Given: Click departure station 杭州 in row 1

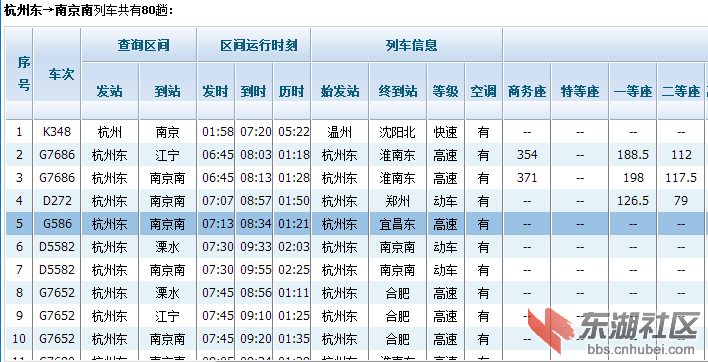Looking at the screenshot, I should pos(110,132).
